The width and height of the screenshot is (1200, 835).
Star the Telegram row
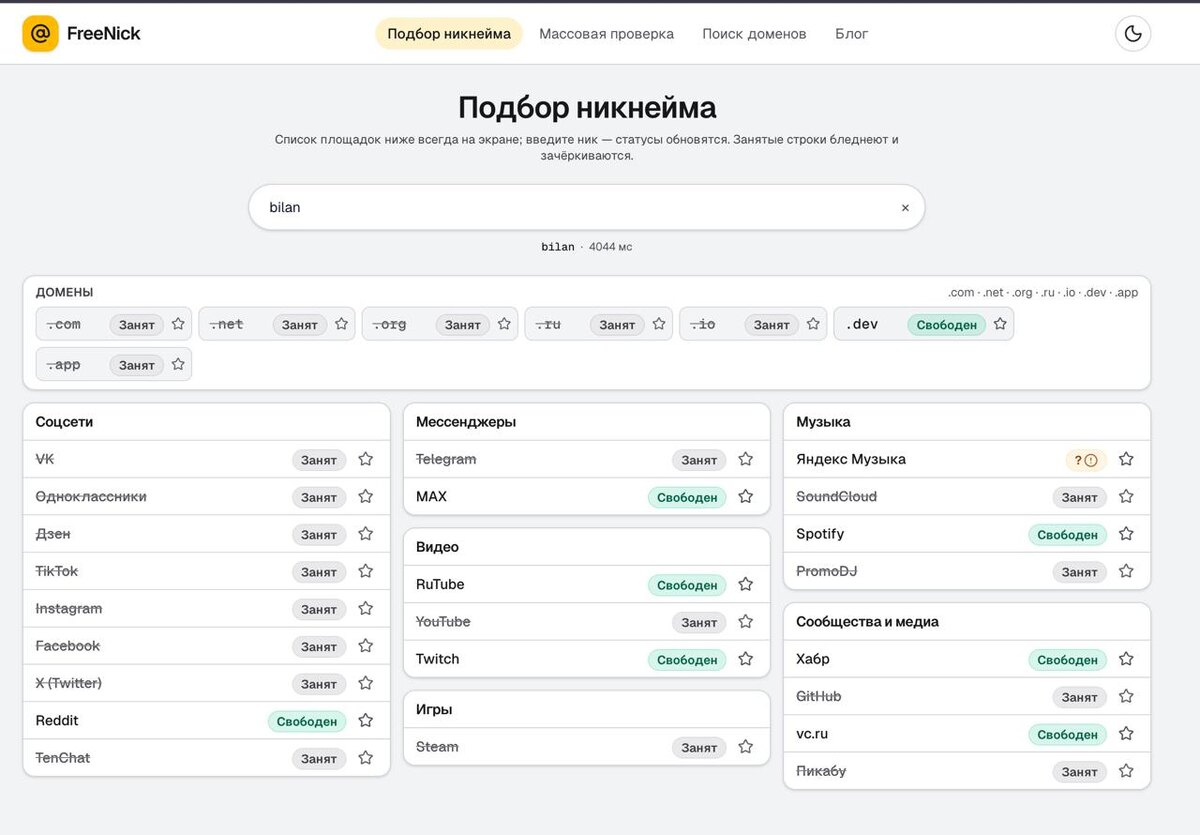pyautogui.click(x=745, y=459)
